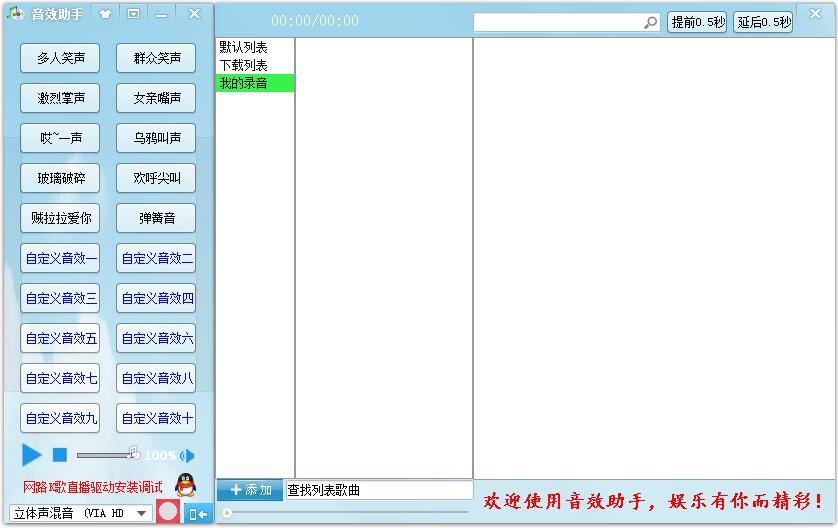Screen dimensions: 838x528
Task: Click the 延后0.5秒 button
Action: [x=763, y=22]
